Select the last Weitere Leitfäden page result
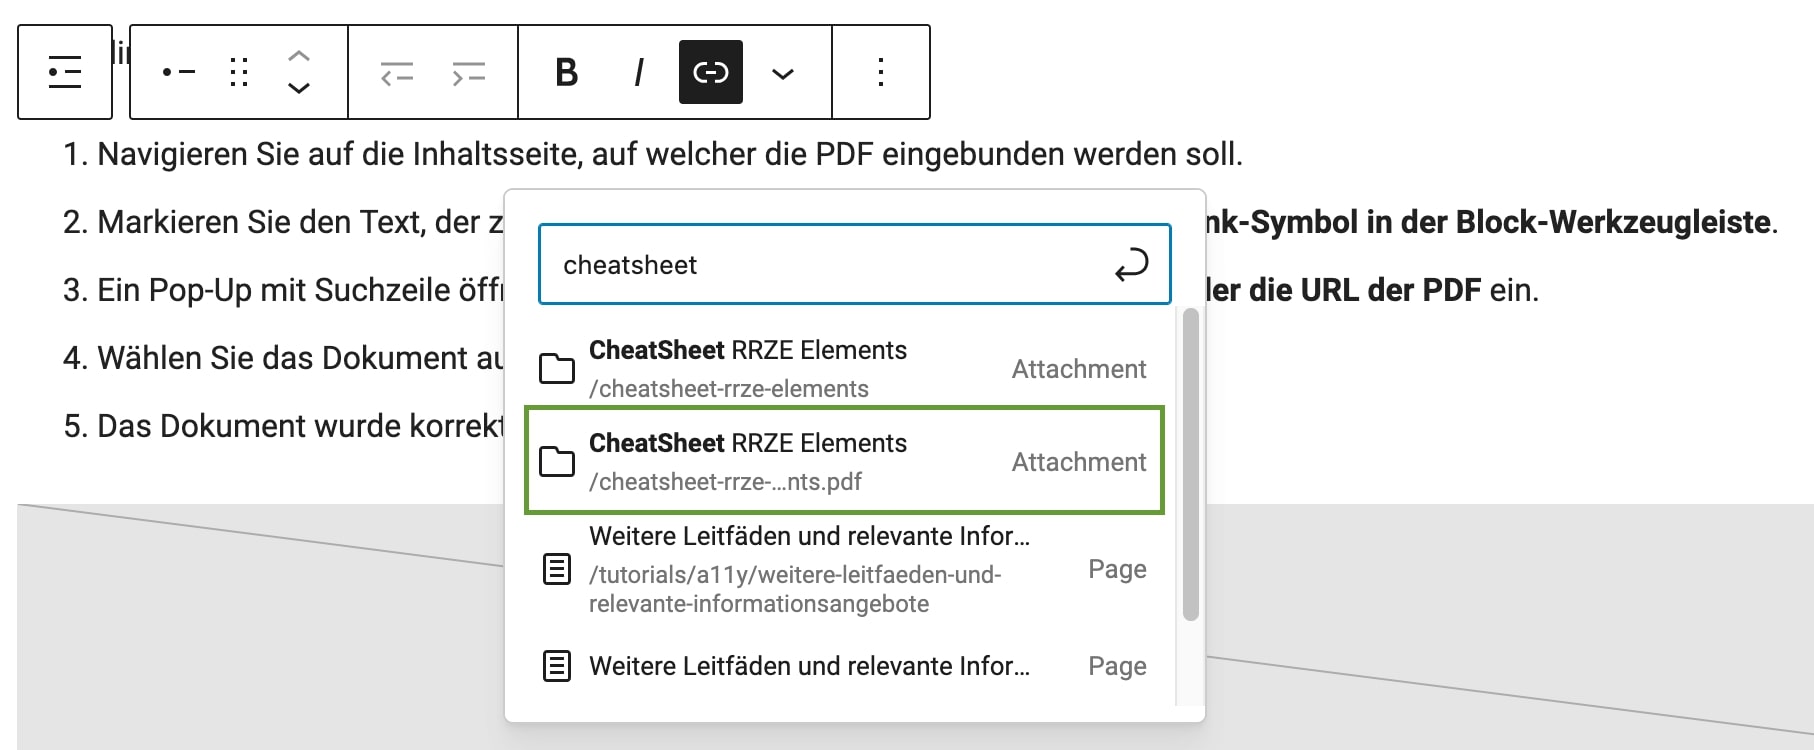Image resolution: width=1814 pixels, height=750 pixels. coord(844,666)
